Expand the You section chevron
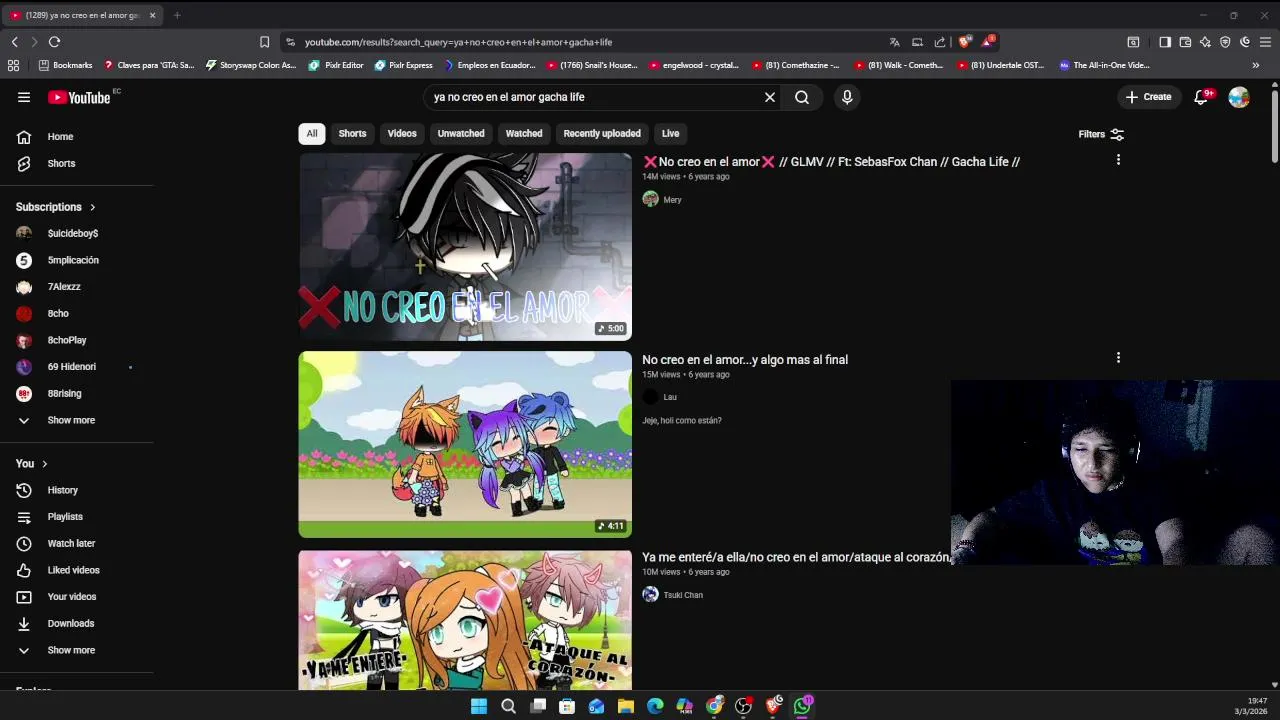Screen dimensions: 1280x720 pyautogui.click(x=44, y=464)
